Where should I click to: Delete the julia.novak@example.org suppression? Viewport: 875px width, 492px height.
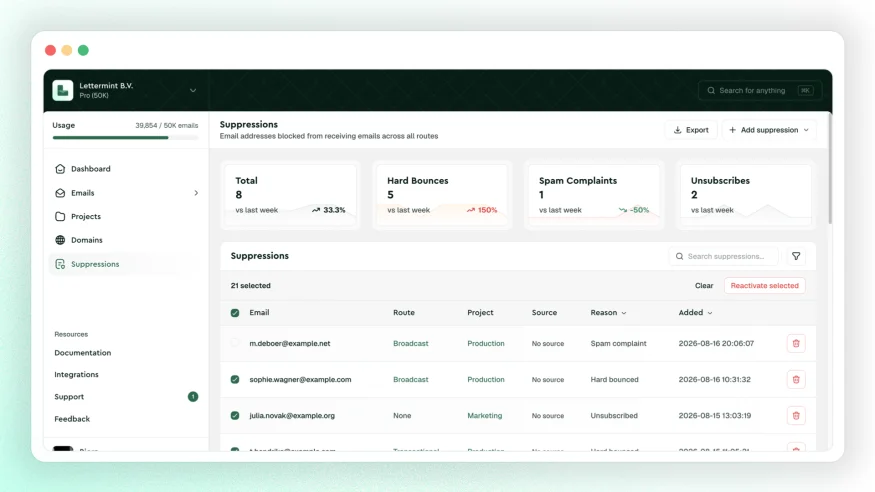(796, 416)
